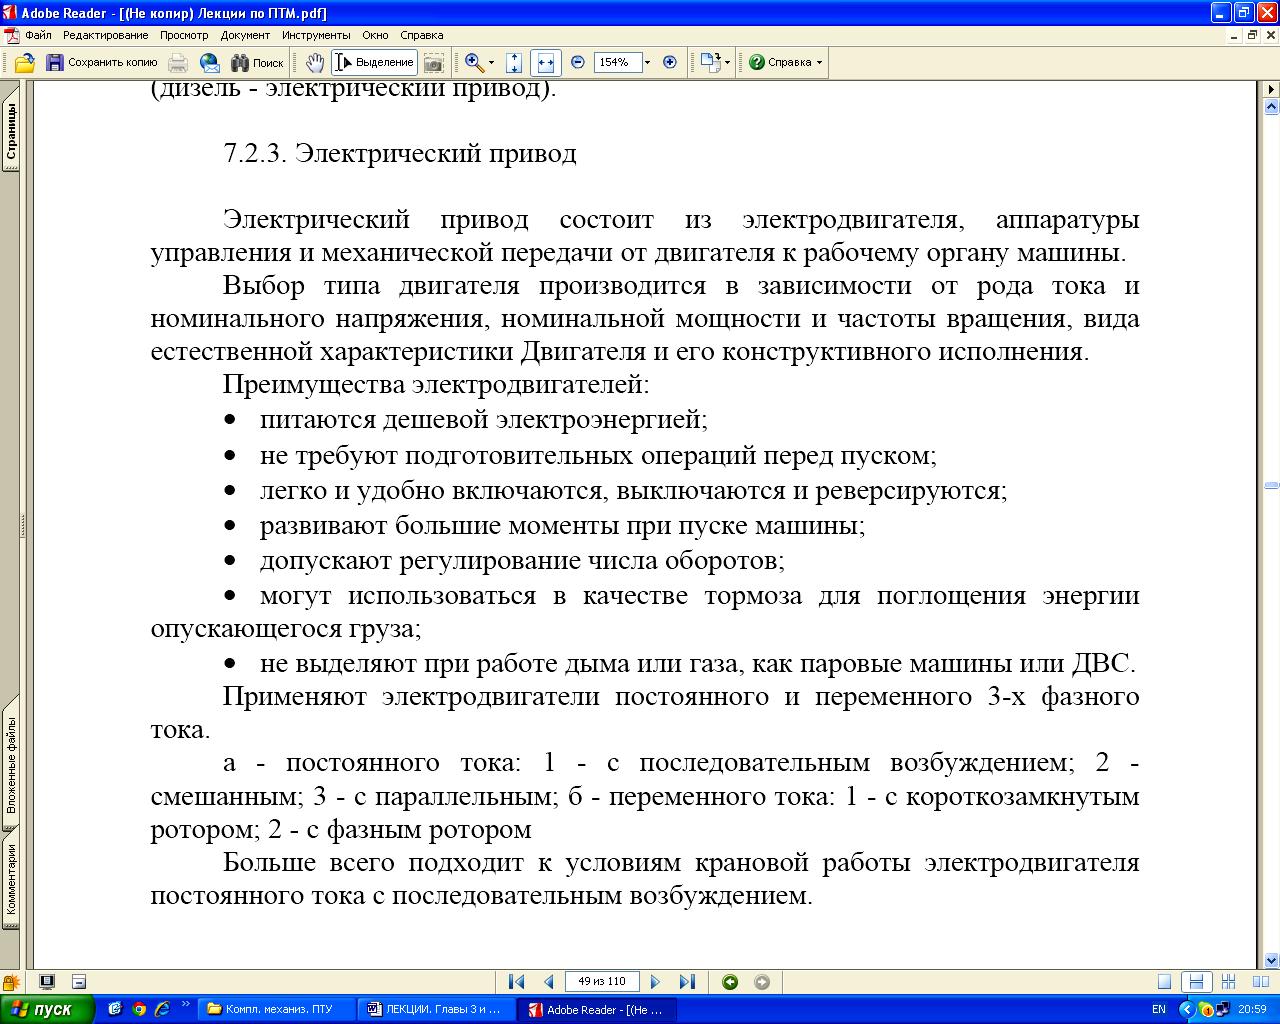Image resolution: width=1280 pixels, height=1024 pixels.
Task: Open the Просмотр menu
Action: (x=184, y=35)
